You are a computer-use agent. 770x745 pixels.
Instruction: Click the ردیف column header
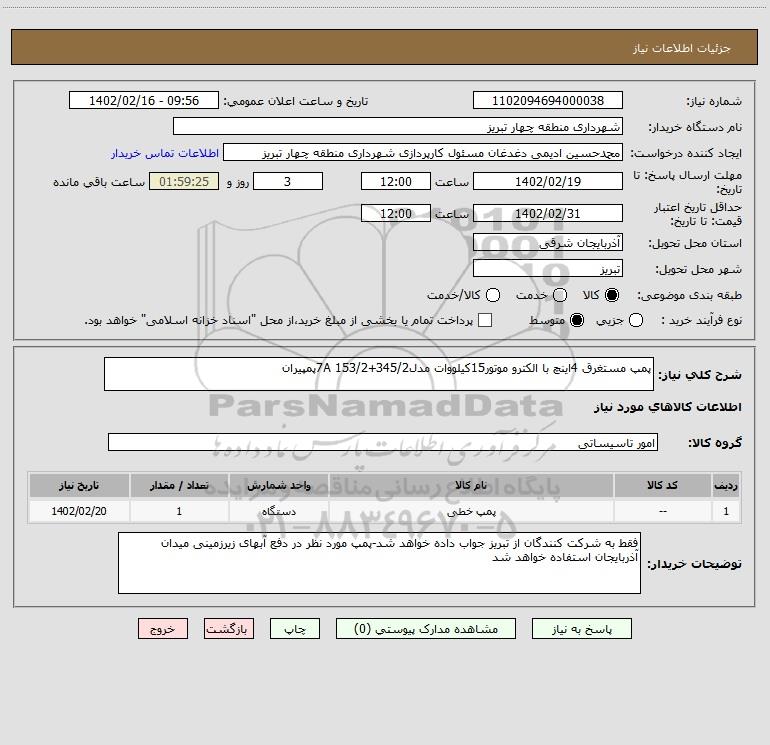[726, 485]
